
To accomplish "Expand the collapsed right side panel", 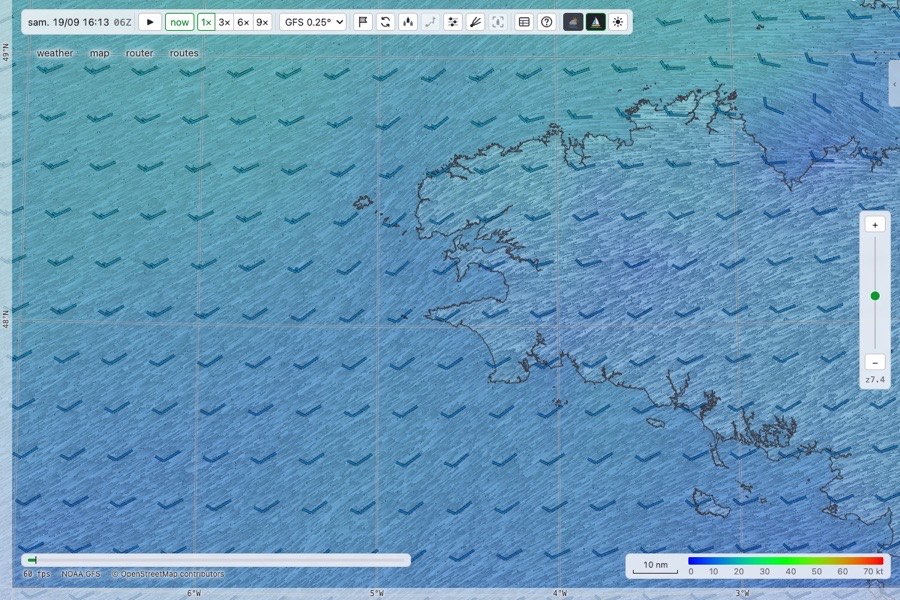I will (894, 84).
